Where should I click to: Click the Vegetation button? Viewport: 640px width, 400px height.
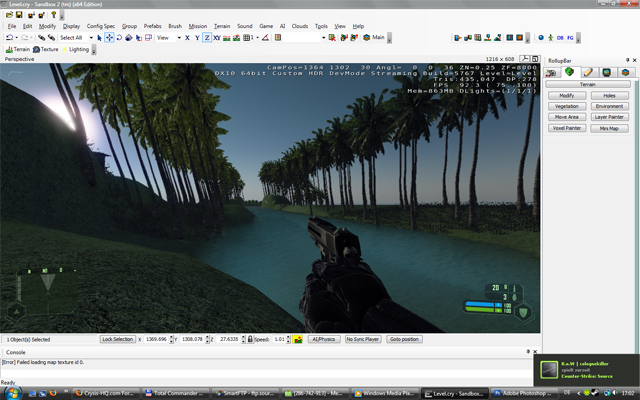[567, 106]
